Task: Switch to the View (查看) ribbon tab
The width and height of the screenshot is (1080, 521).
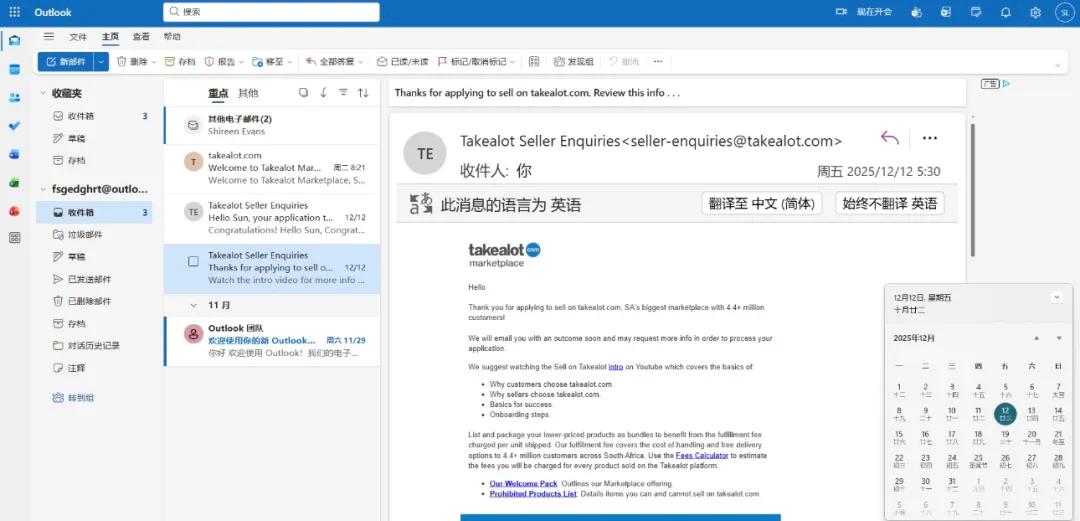Action: point(141,37)
